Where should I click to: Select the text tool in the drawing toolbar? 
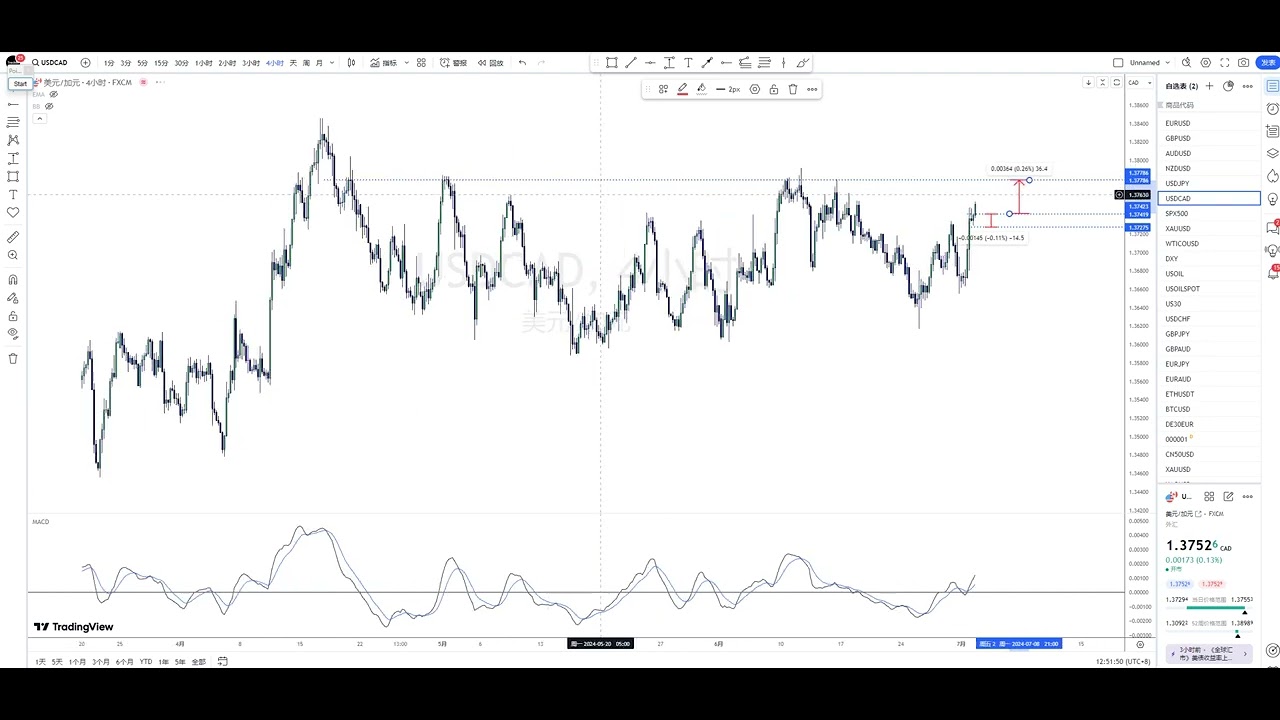coord(688,63)
